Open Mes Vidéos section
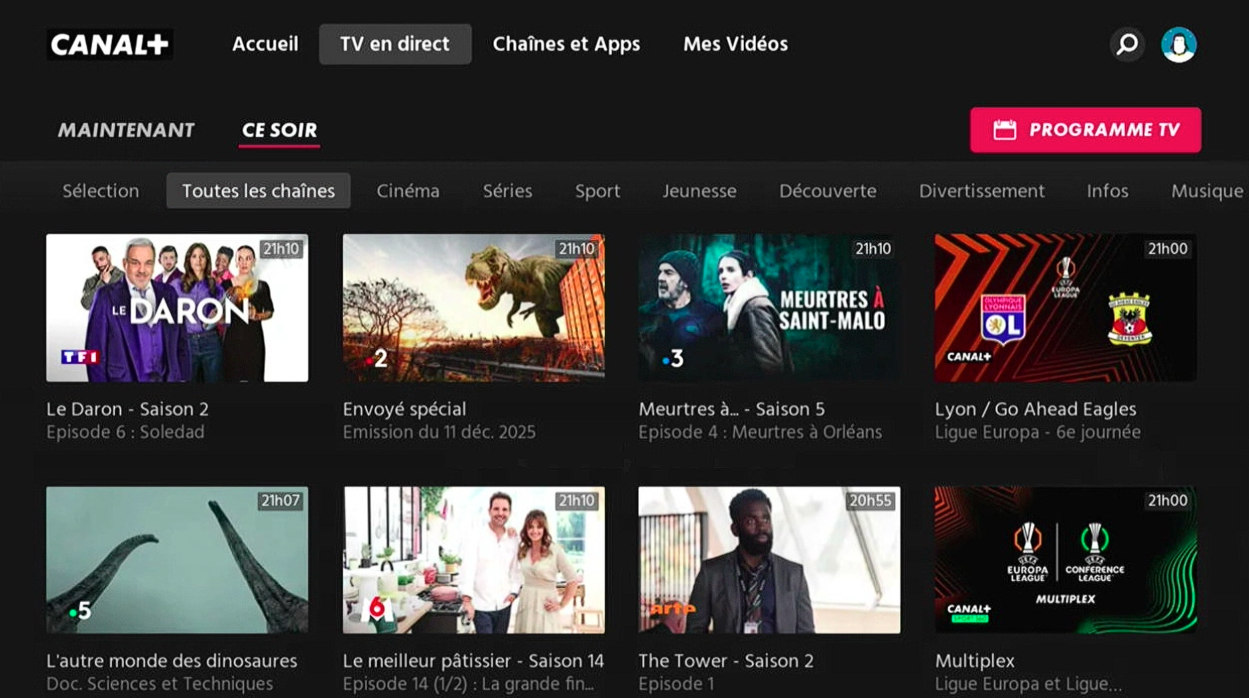The width and height of the screenshot is (1249, 698). pyautogui.click(x=735, y=44)
